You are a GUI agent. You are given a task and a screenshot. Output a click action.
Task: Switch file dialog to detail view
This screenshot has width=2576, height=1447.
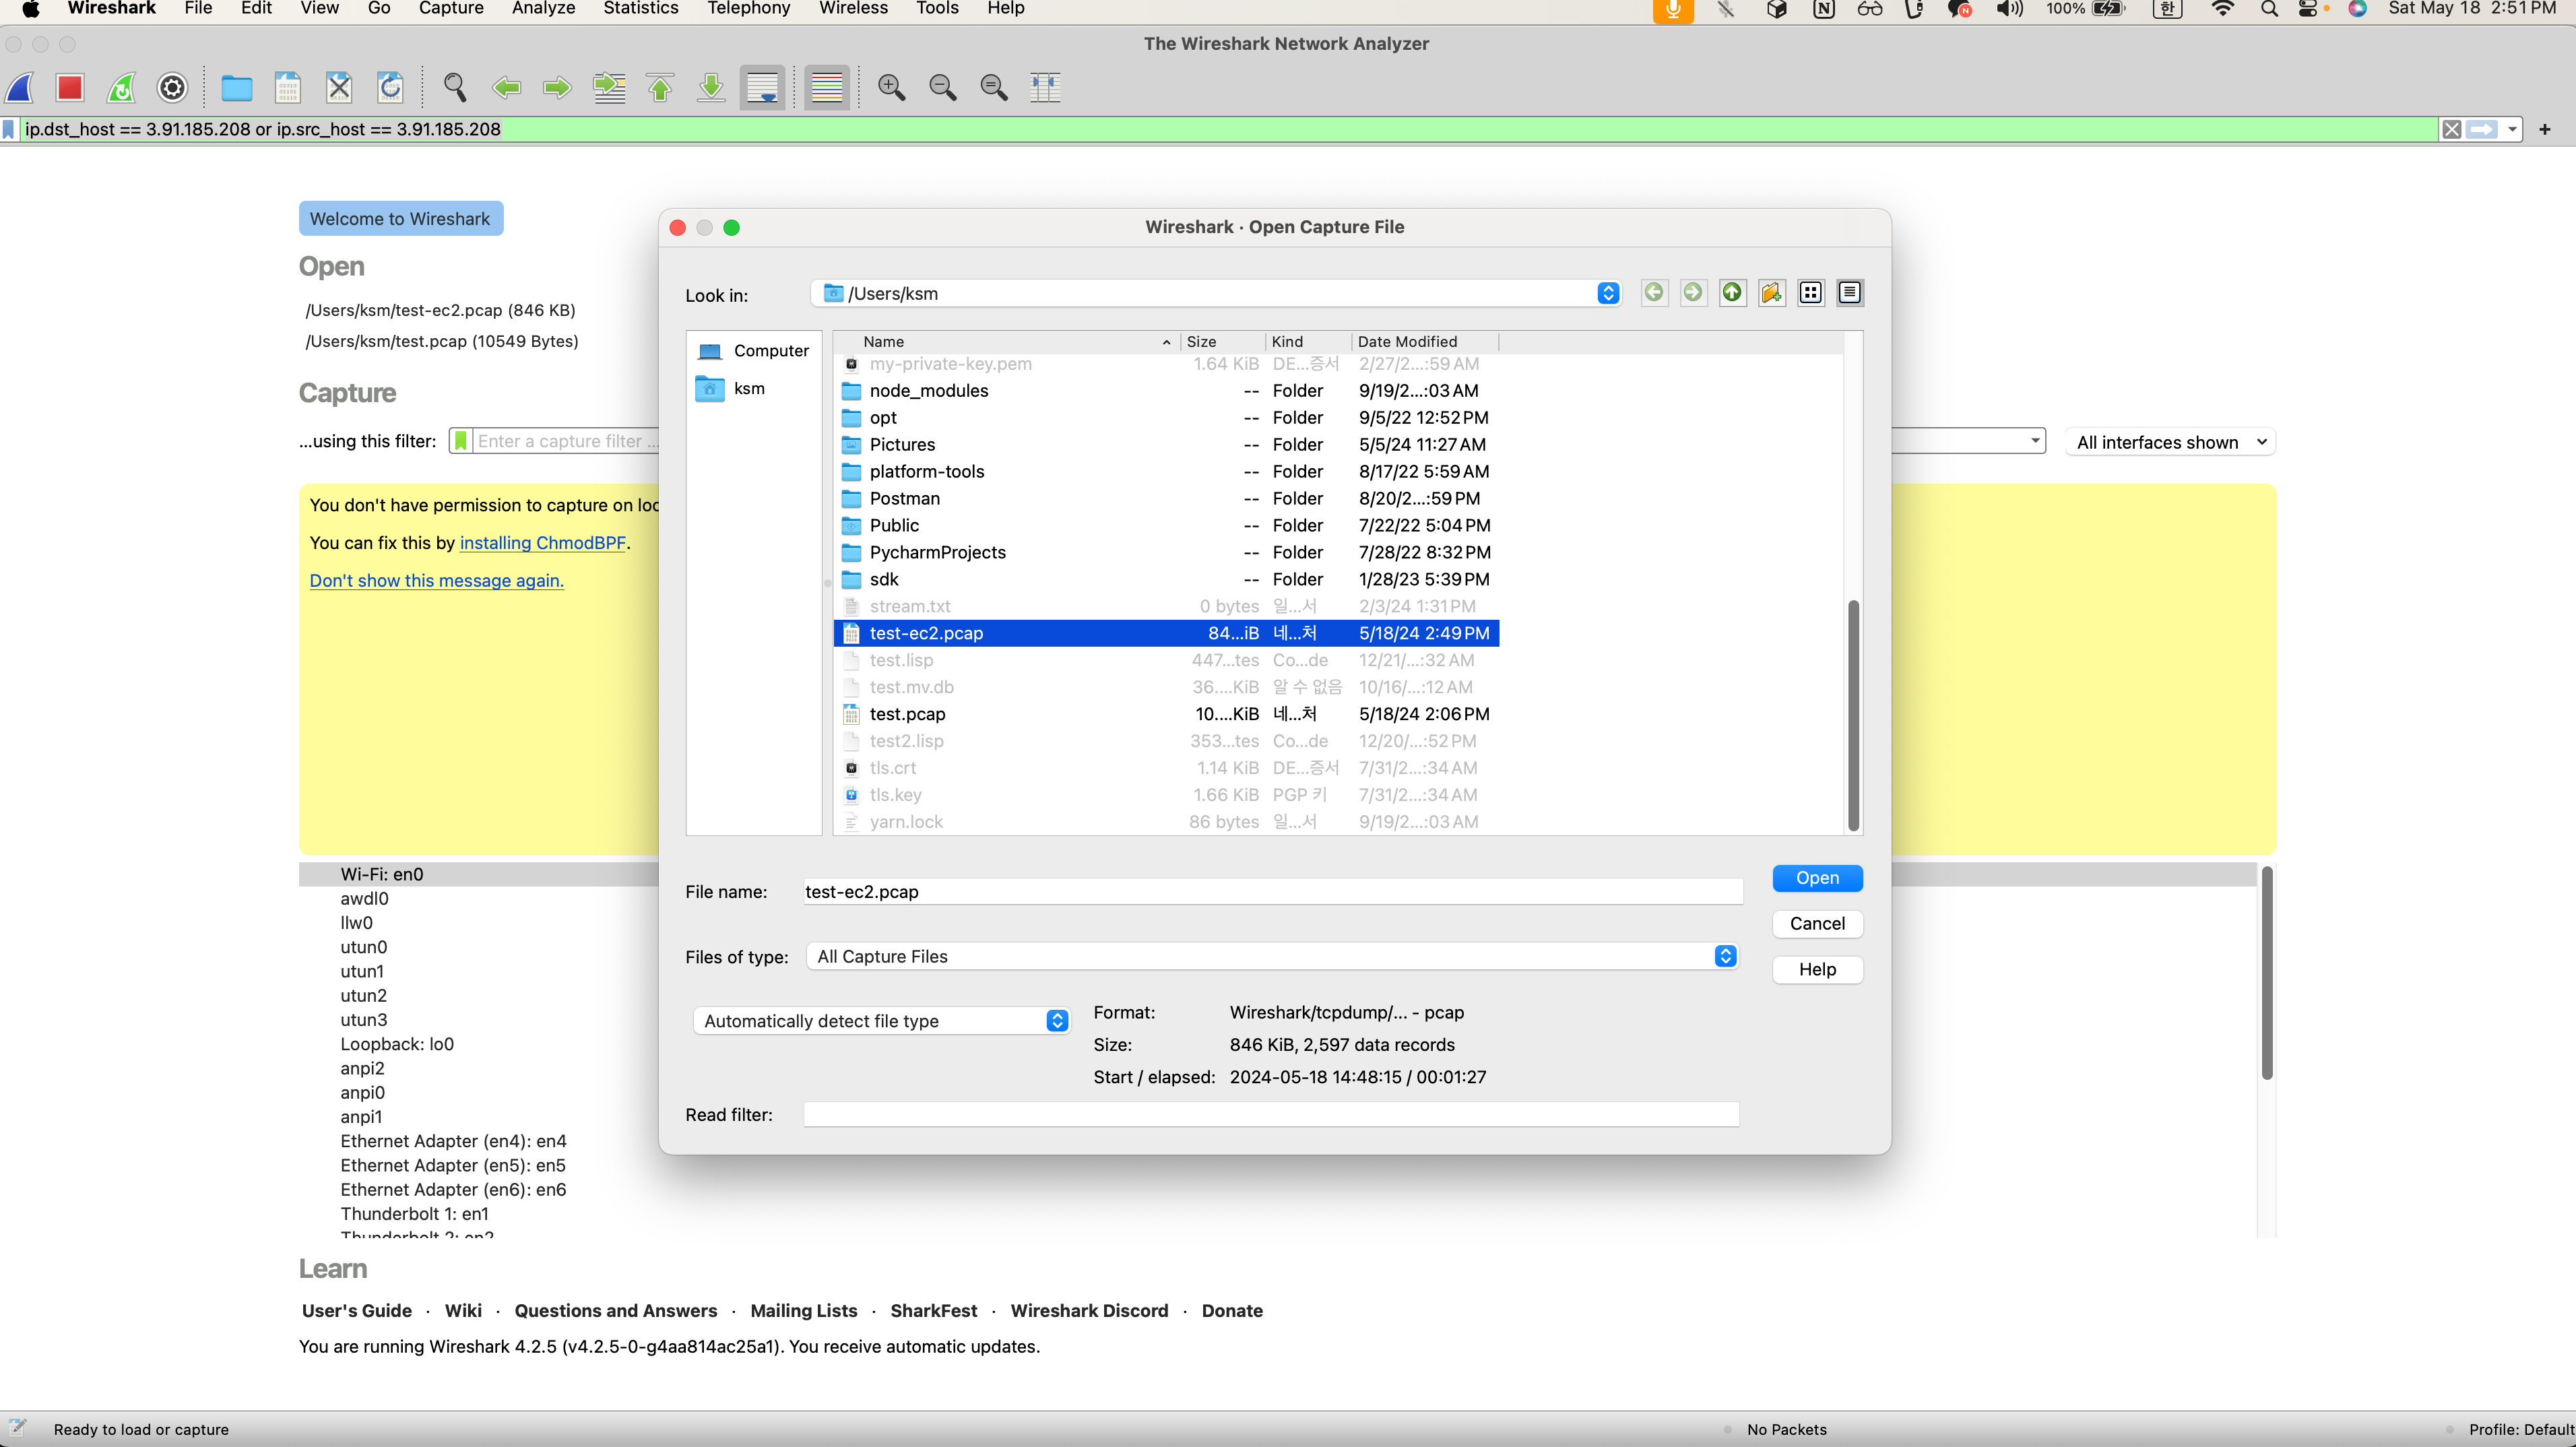(x=1849, y=293)
